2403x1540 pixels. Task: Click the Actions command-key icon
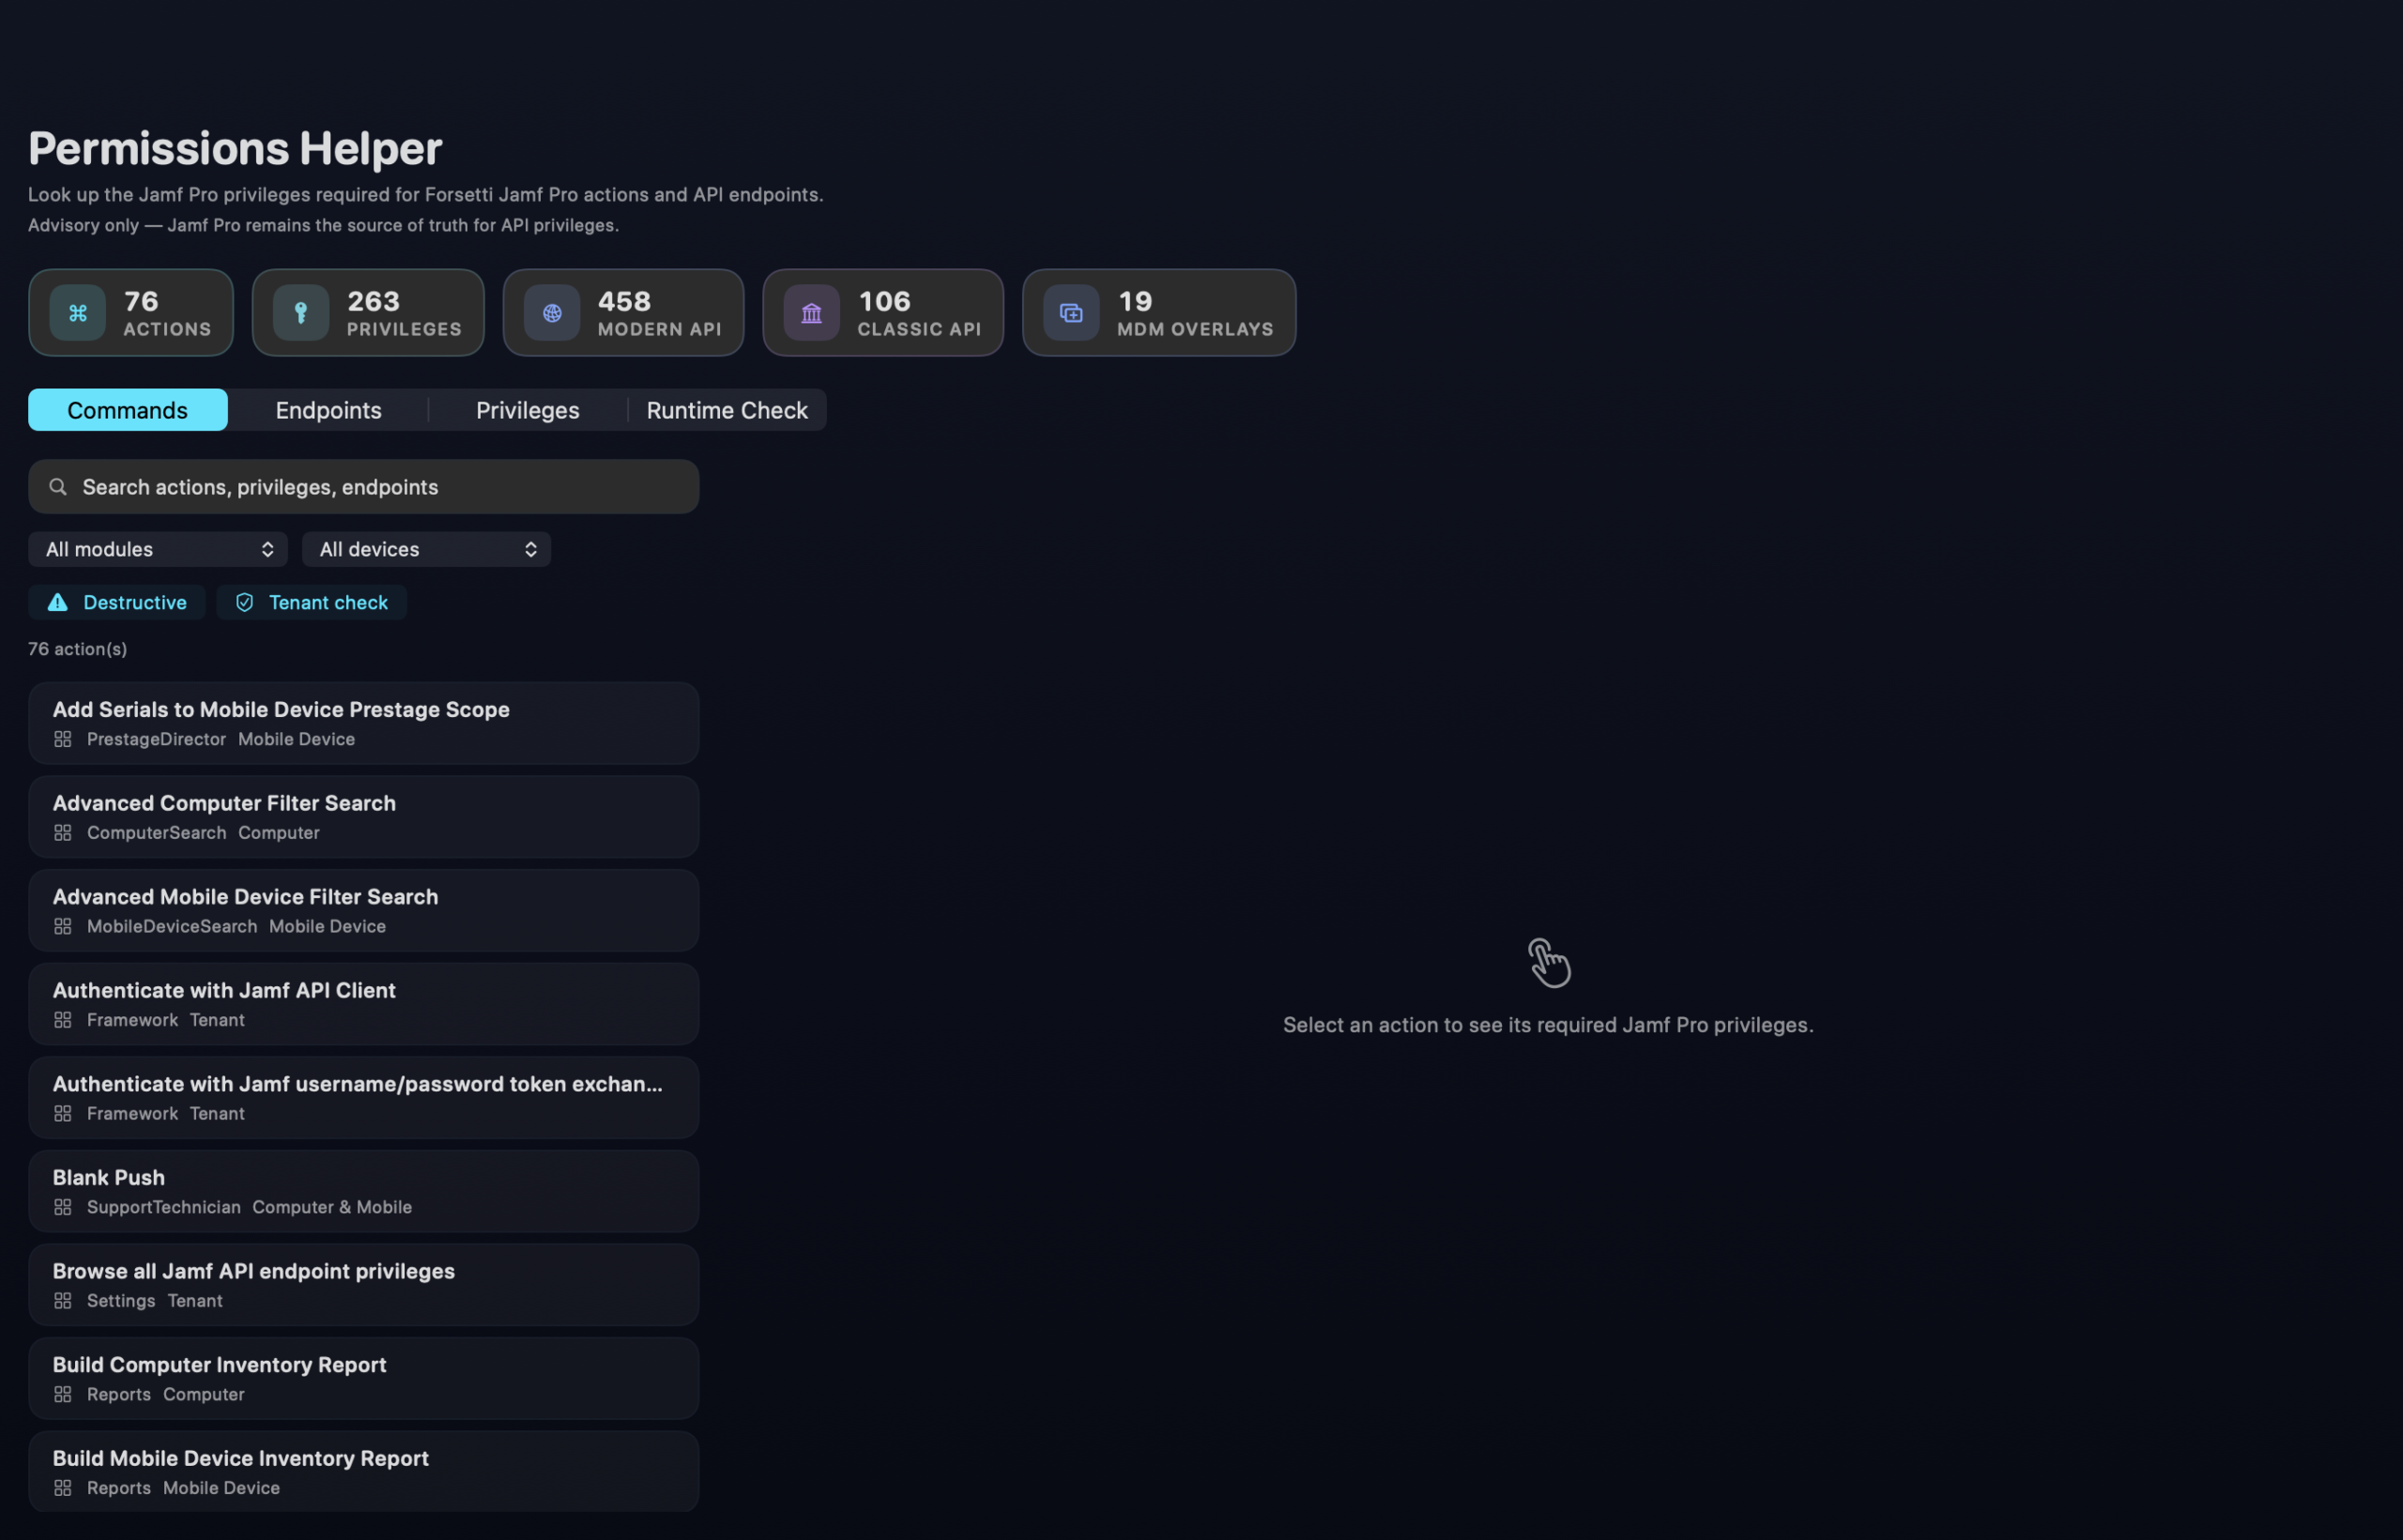[x=78, y=313]
